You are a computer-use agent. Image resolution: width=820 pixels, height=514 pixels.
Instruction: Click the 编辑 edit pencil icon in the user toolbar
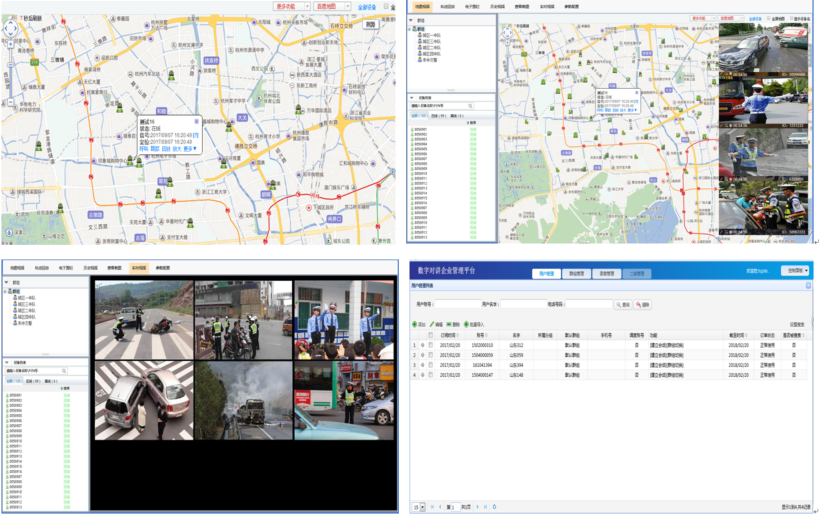(x=433, y=324)
